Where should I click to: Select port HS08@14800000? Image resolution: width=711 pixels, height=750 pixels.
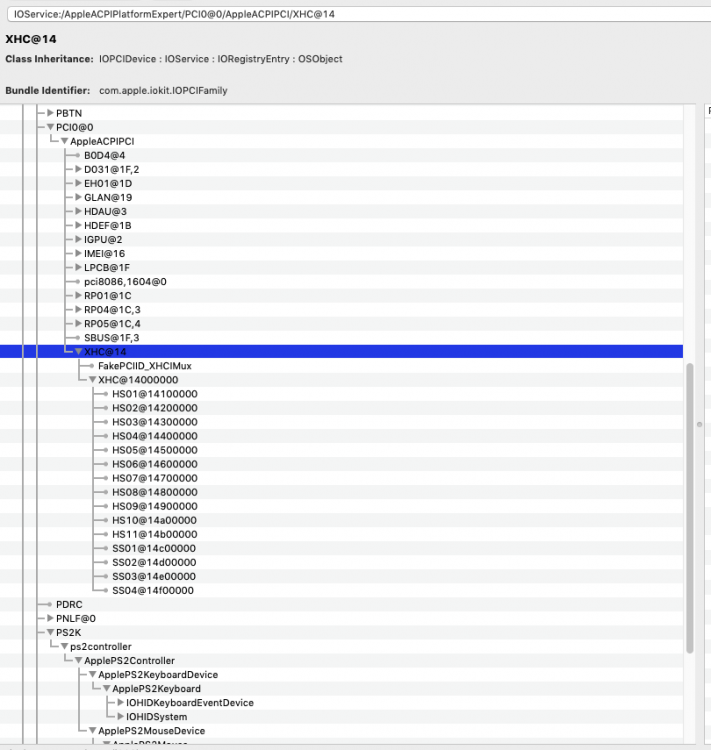click(155, 492)
